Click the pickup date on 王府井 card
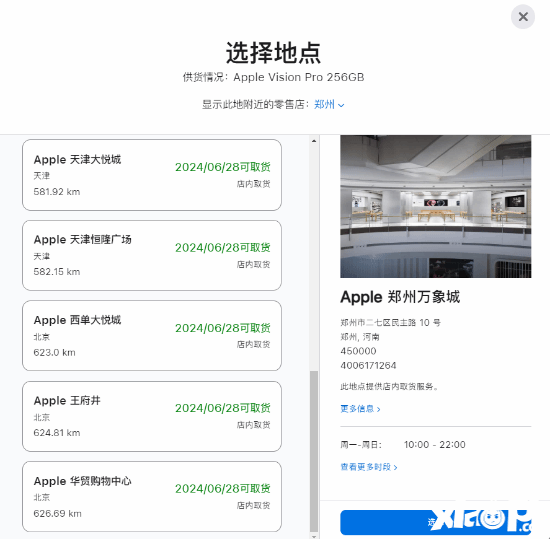 click(x=223, y=408)
